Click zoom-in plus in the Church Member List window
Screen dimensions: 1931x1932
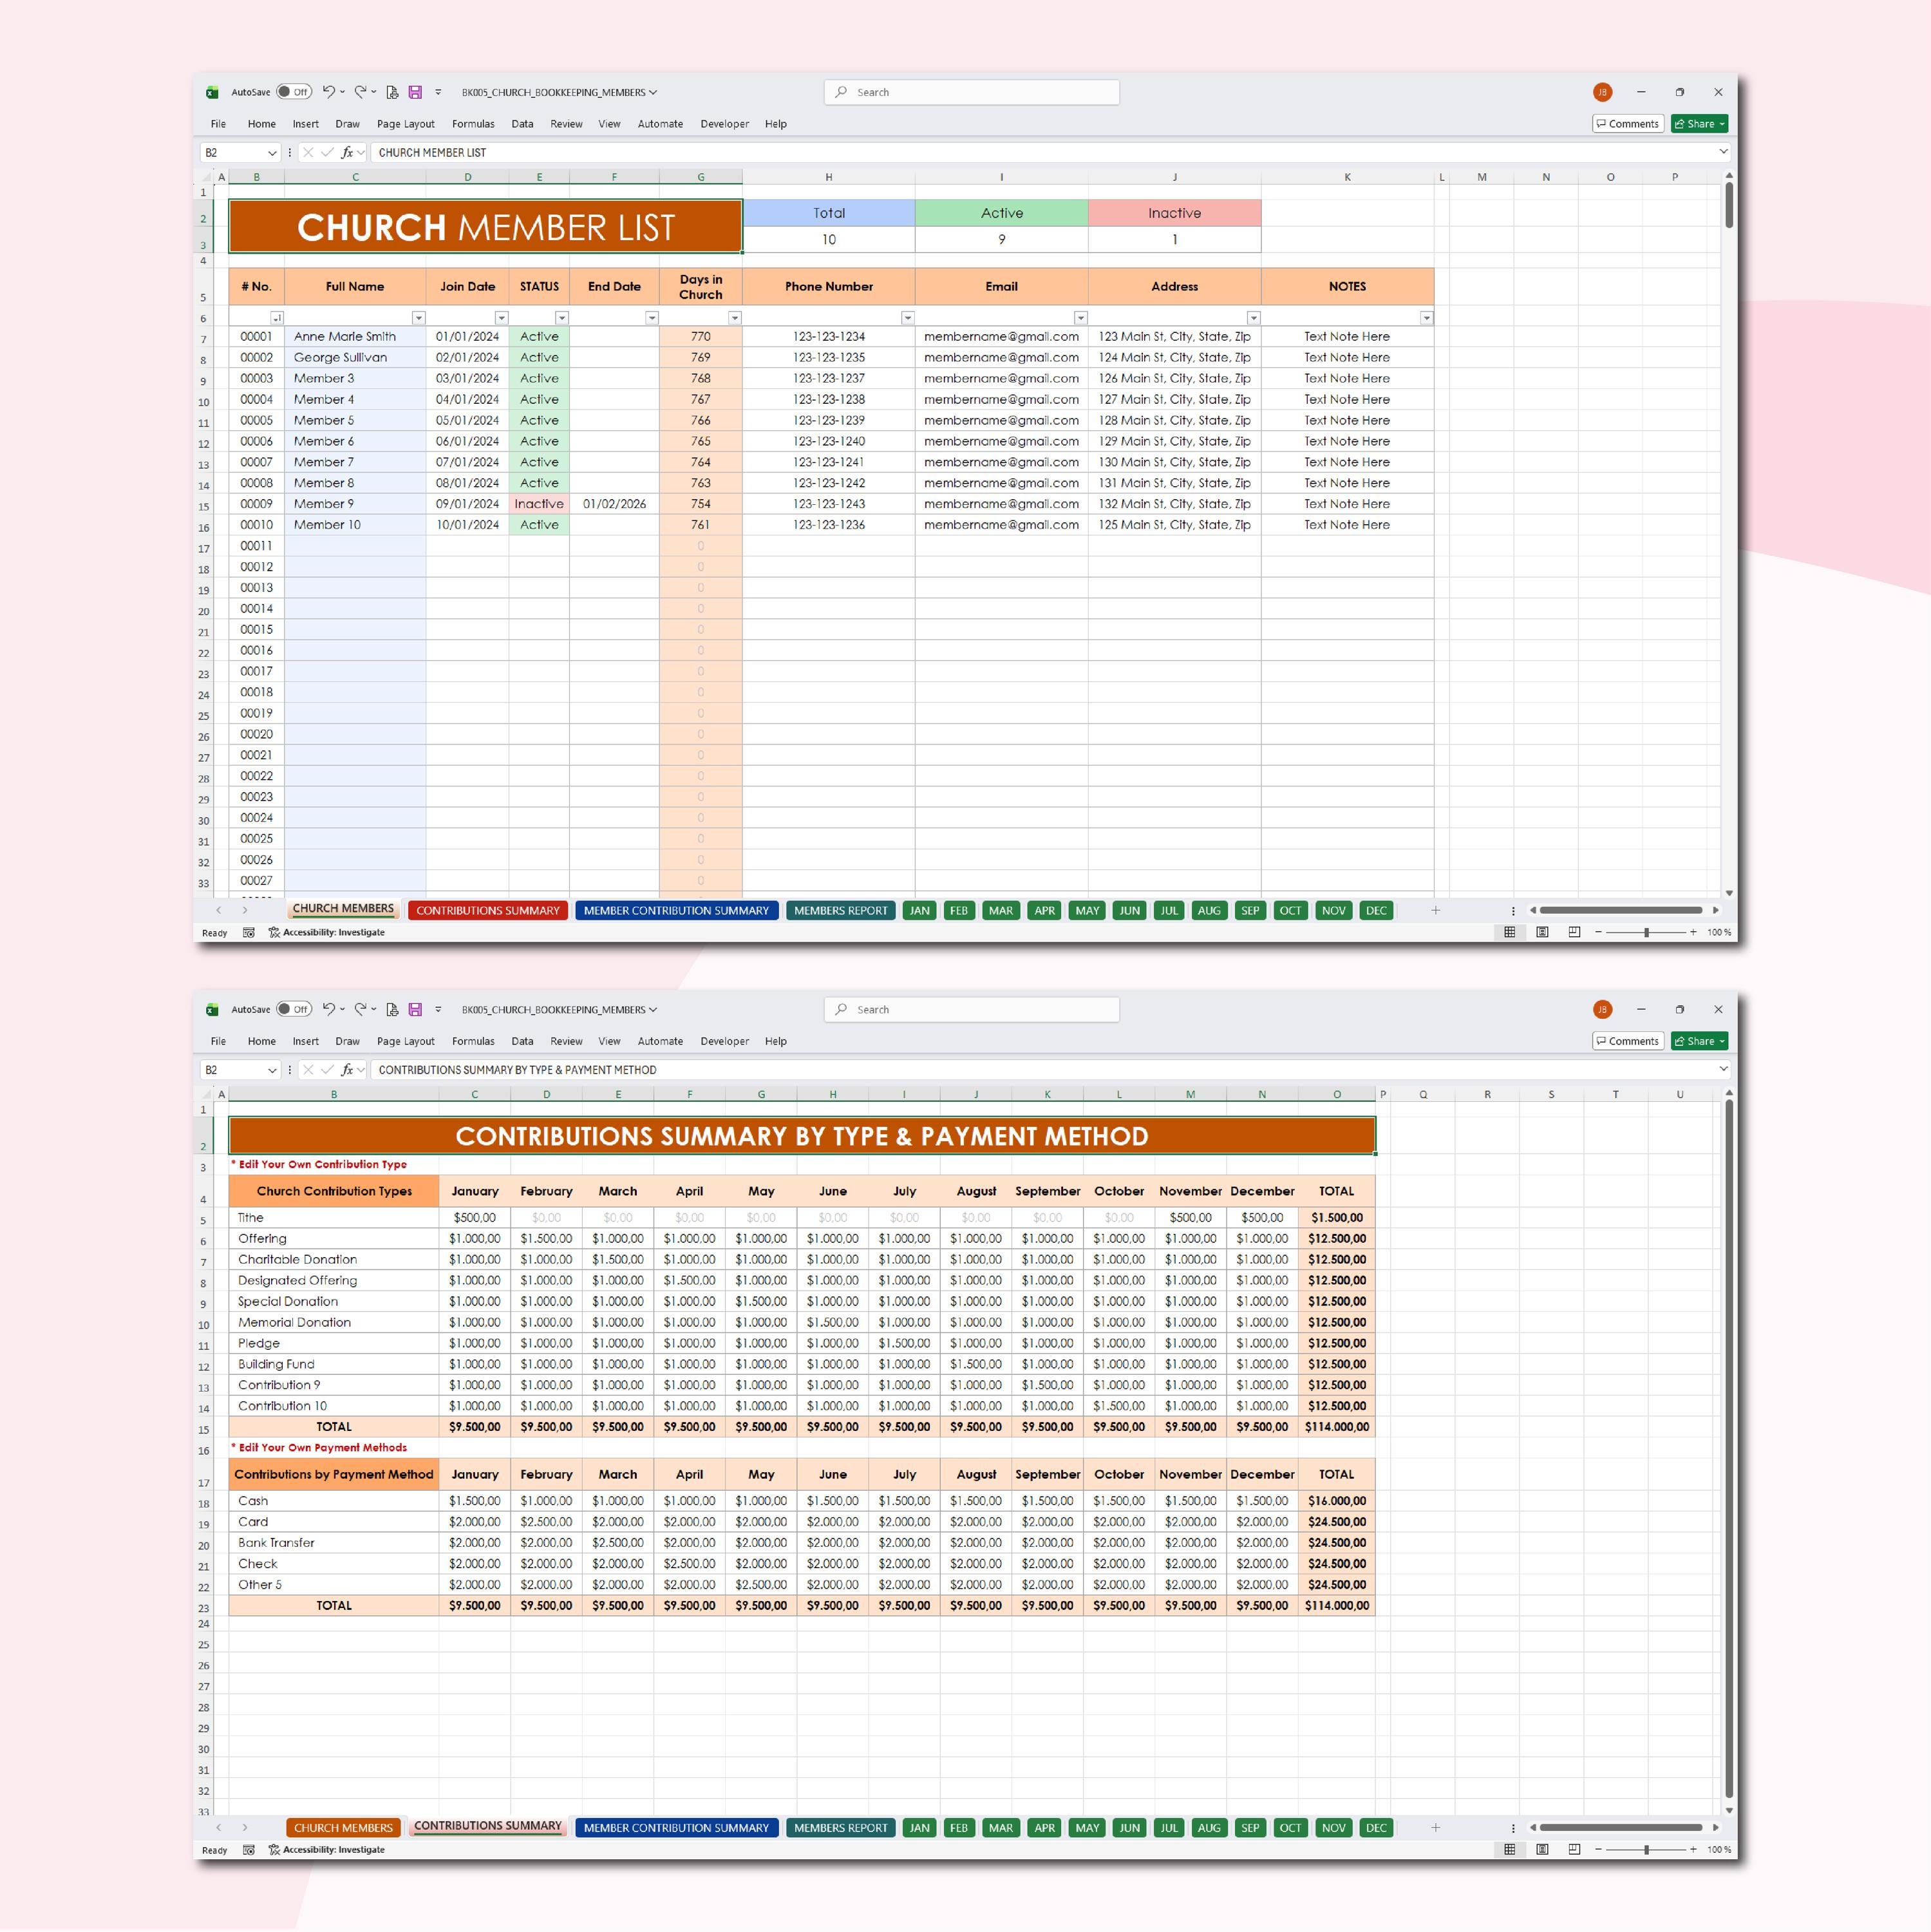point(1693,932)
